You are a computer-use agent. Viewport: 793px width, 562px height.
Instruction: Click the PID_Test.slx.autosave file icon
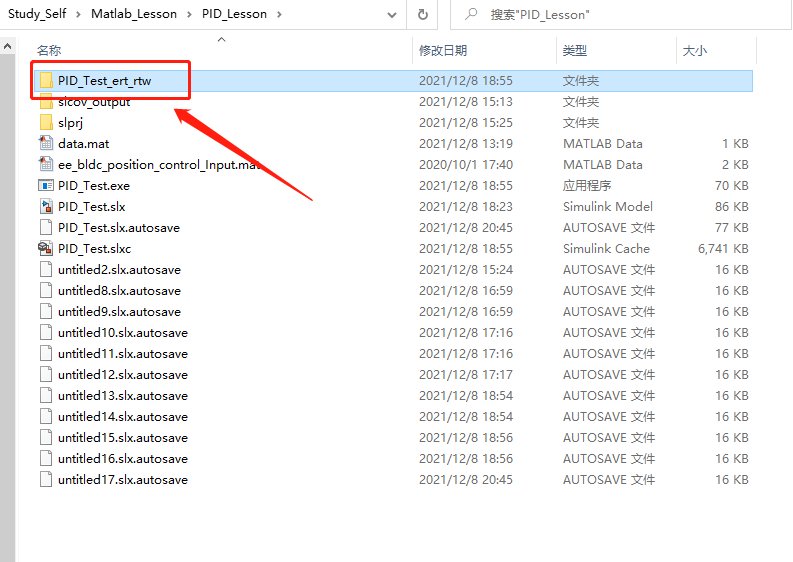(46, 228)
